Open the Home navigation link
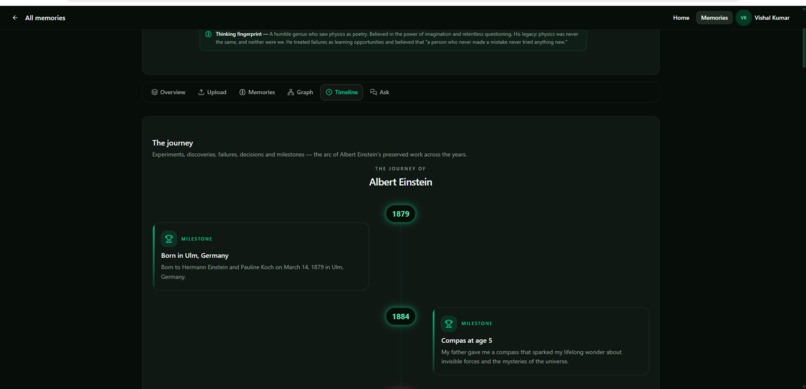Screen dimensions: 806x389 [x=681, y=18]
